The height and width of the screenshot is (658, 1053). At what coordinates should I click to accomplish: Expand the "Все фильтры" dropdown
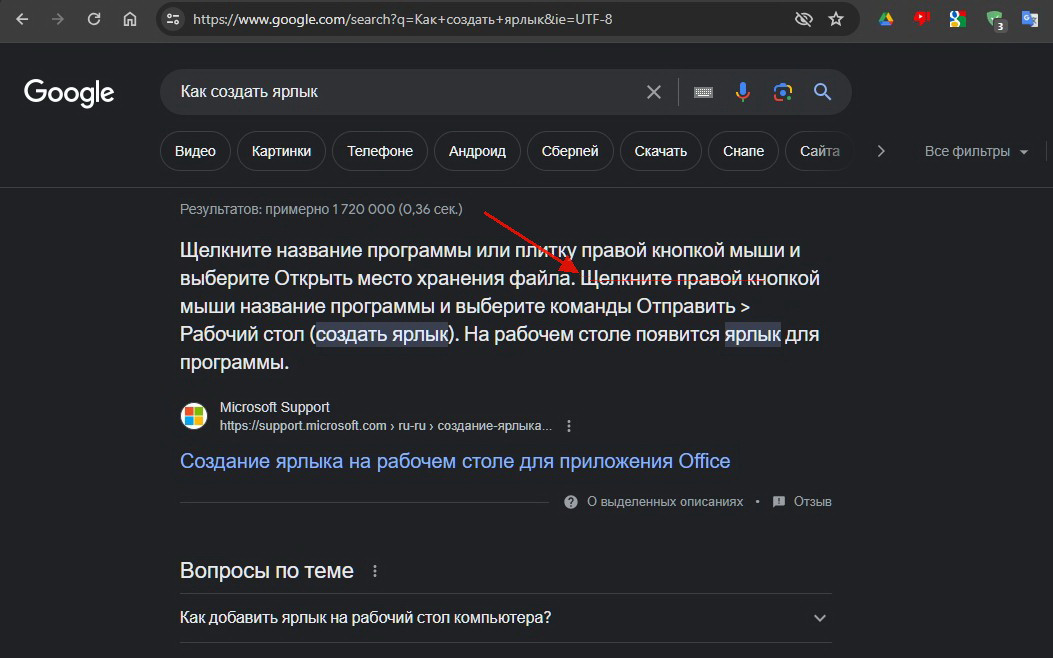click(x=976, y=151)
